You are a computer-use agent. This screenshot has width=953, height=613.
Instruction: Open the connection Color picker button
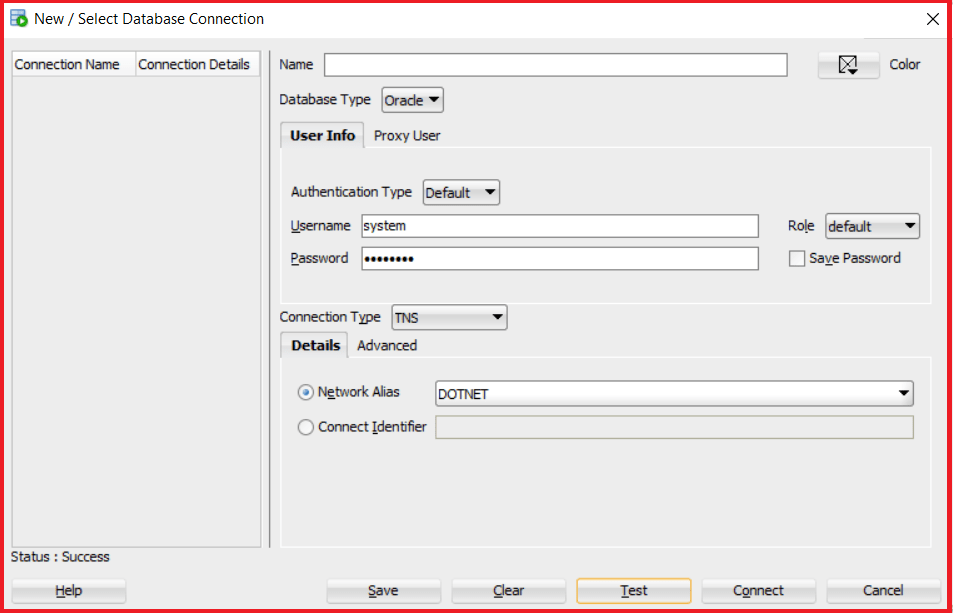[x=848, y=64]
